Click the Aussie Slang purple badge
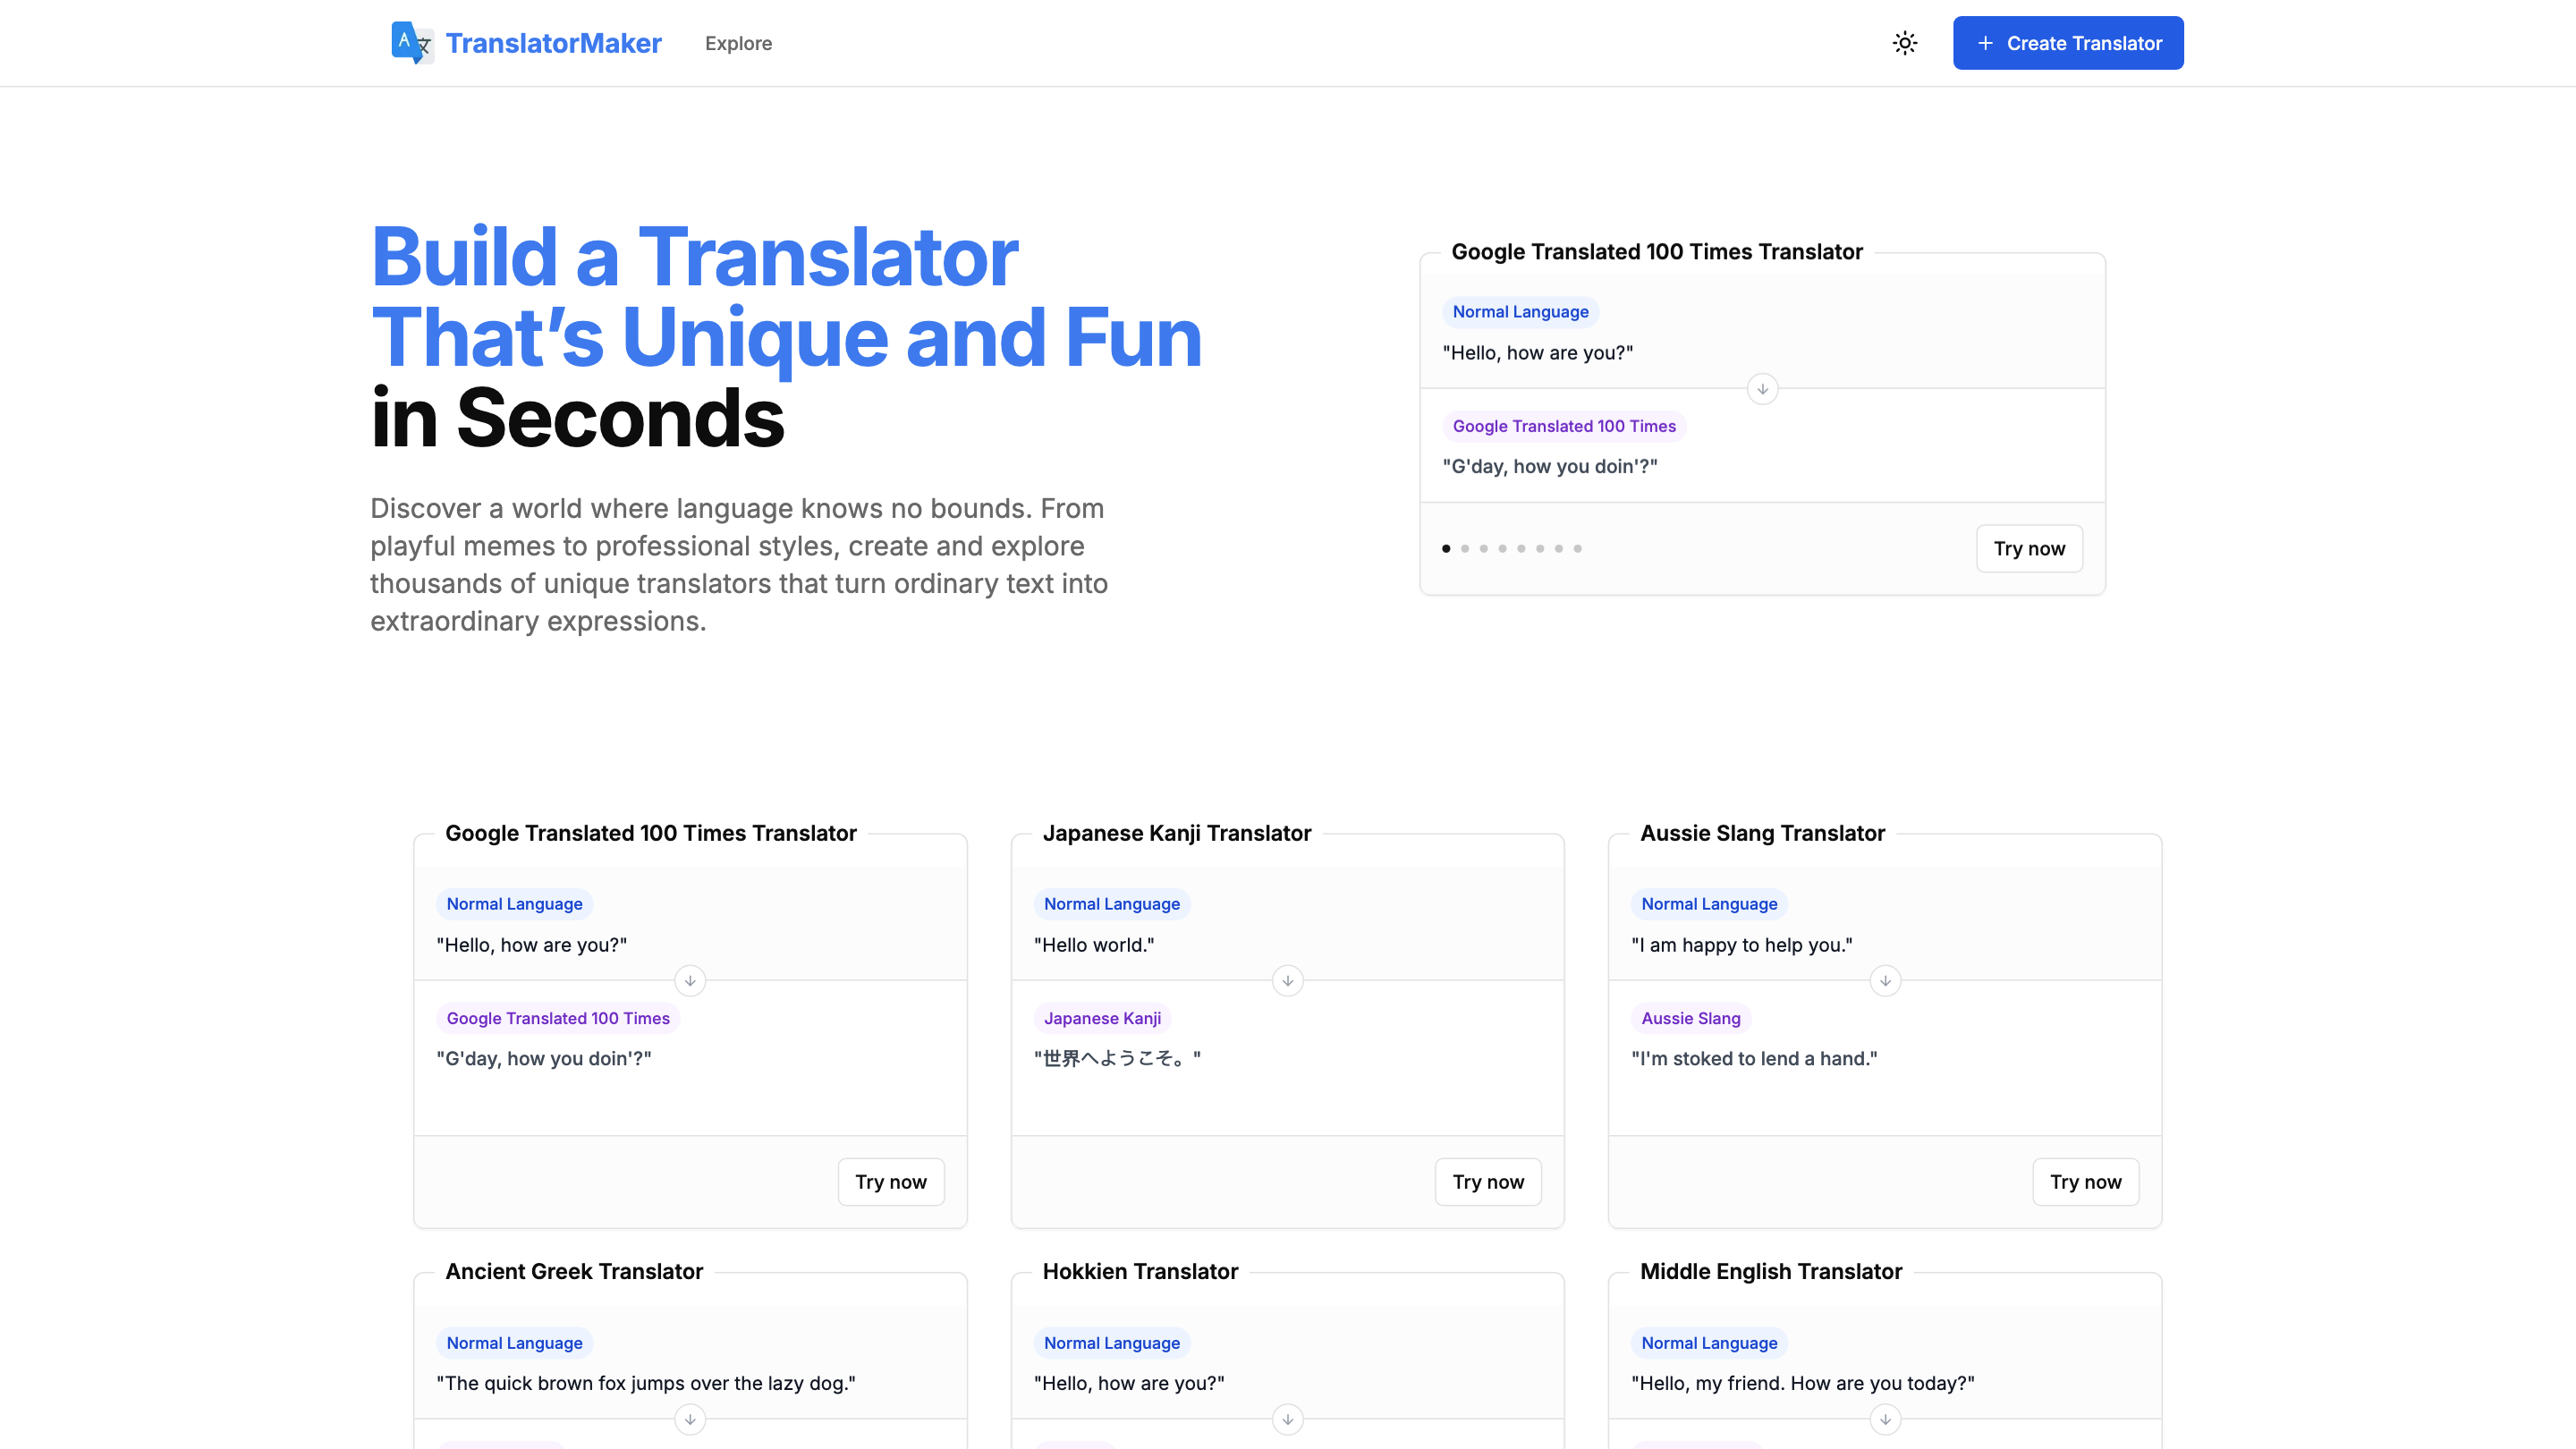The height and width of the screenshot is (1449, 2576). tap(1690, 1018)
